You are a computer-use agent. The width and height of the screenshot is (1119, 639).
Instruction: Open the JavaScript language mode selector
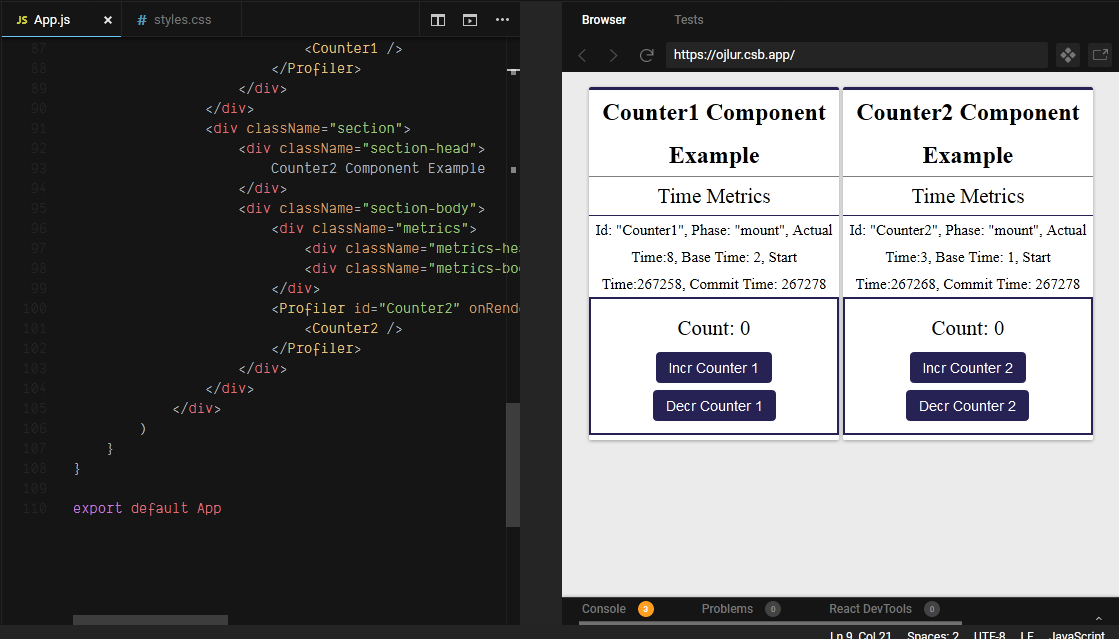click(1076, 634)
